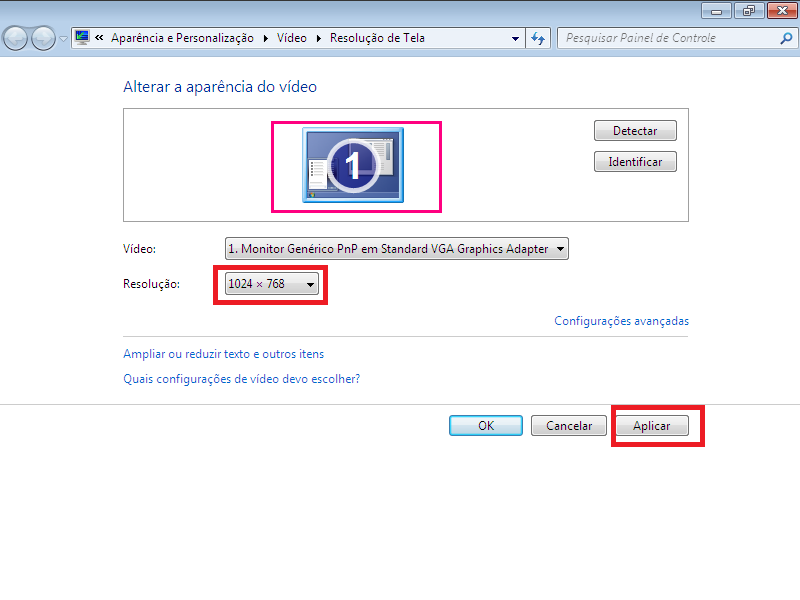Select monitor 1 thumbnail
The height and width of the screenshot is (600, 800).
point(353,165)
